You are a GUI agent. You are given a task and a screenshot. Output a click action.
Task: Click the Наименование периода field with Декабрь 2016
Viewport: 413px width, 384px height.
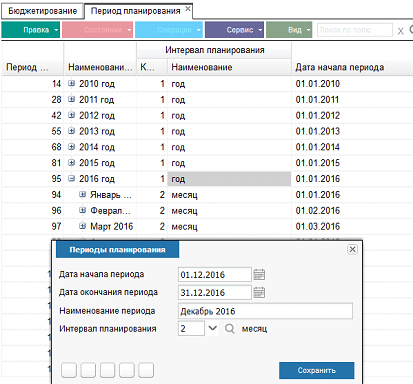pos(265,311)
